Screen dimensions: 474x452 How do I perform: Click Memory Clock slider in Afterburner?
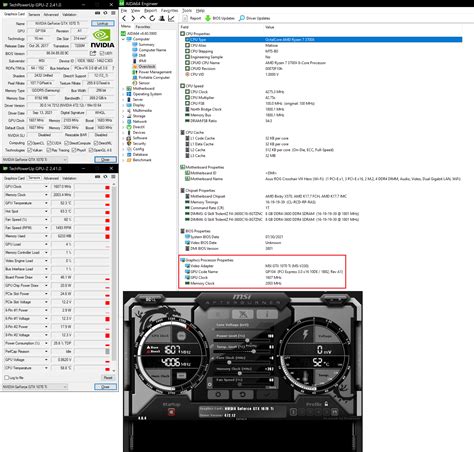pos(242,373)
